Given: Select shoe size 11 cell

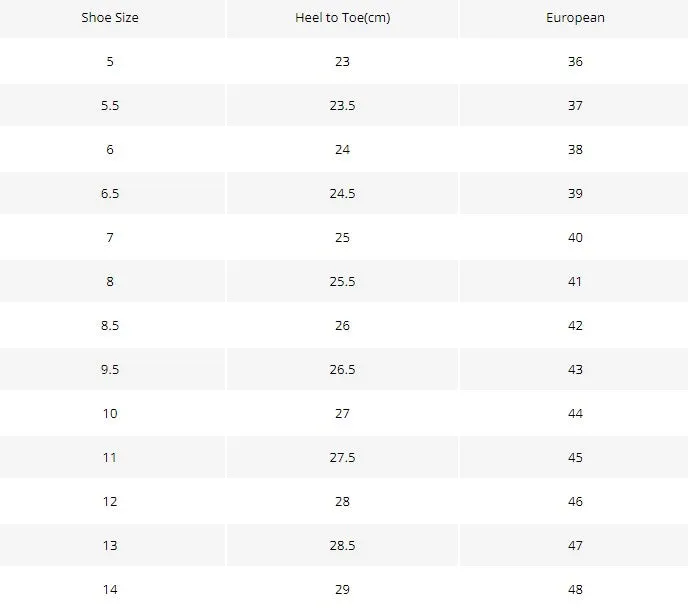Looking at the screenshot, I should click(x=110, y=457).
